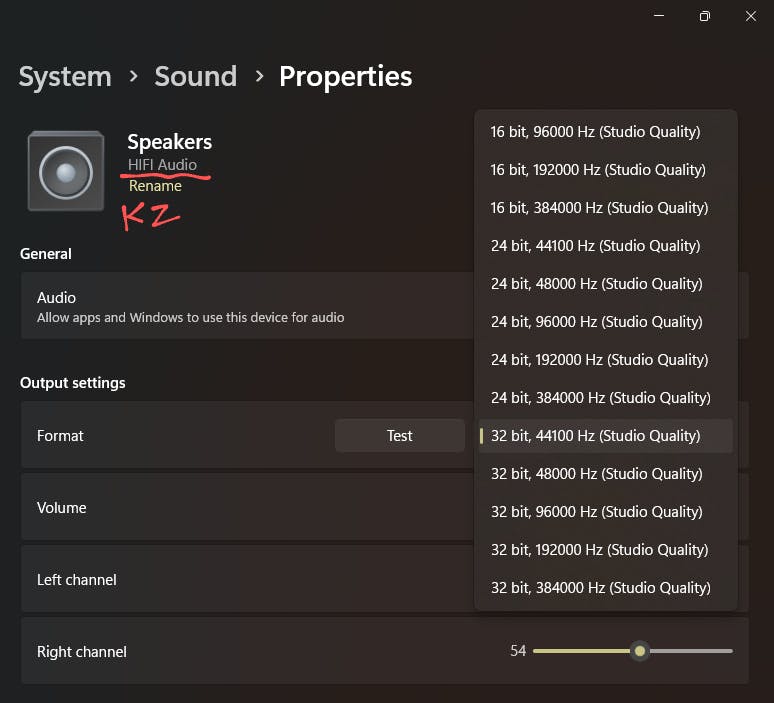Select 24 bit, 44100 Hz option
This screenshot has width=774, height=703.
point(595,246)
